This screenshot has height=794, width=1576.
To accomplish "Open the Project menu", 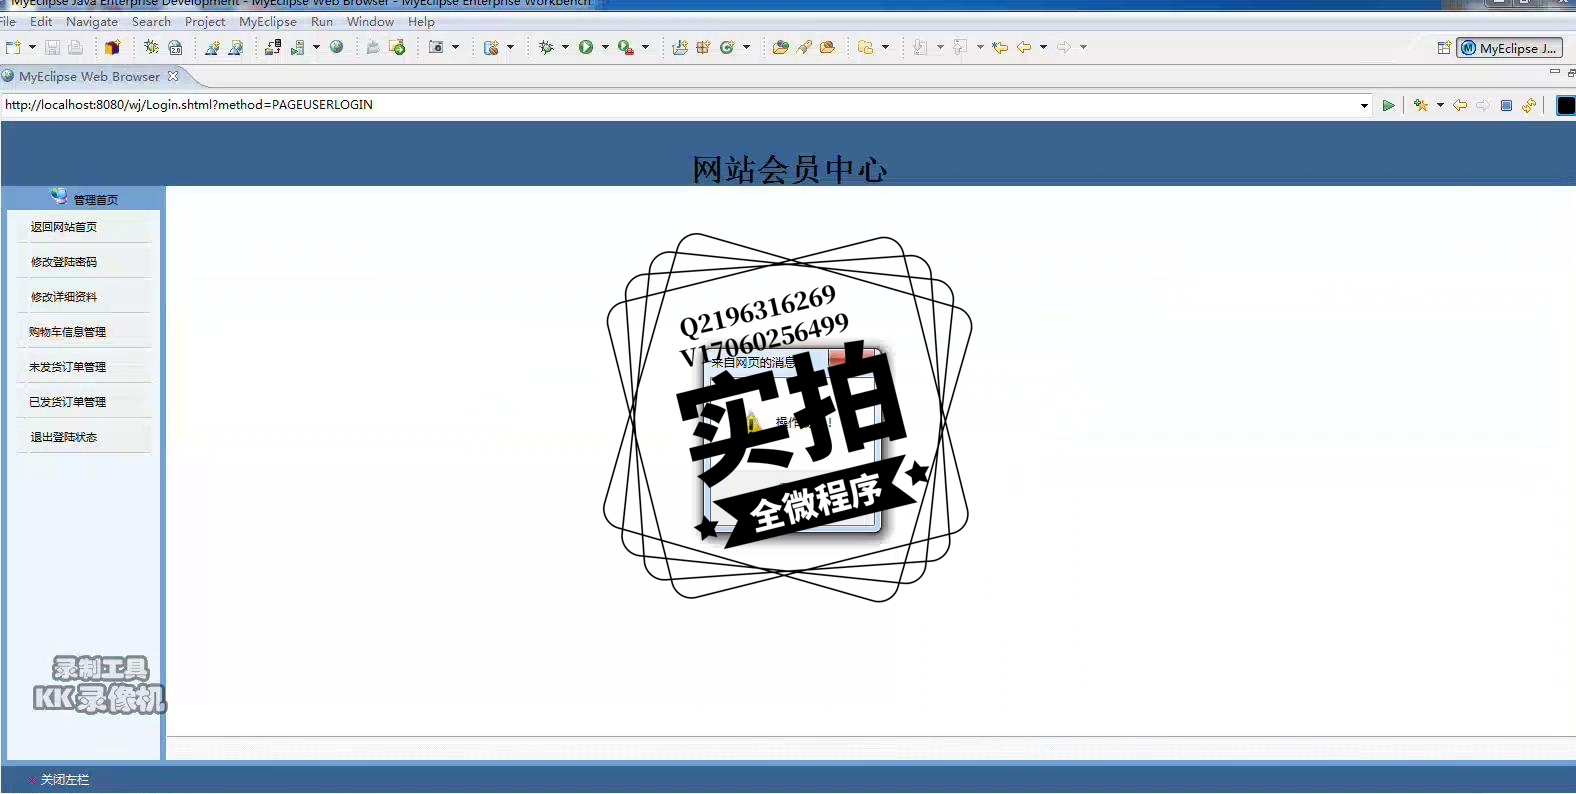I will [x=205, y=21].
